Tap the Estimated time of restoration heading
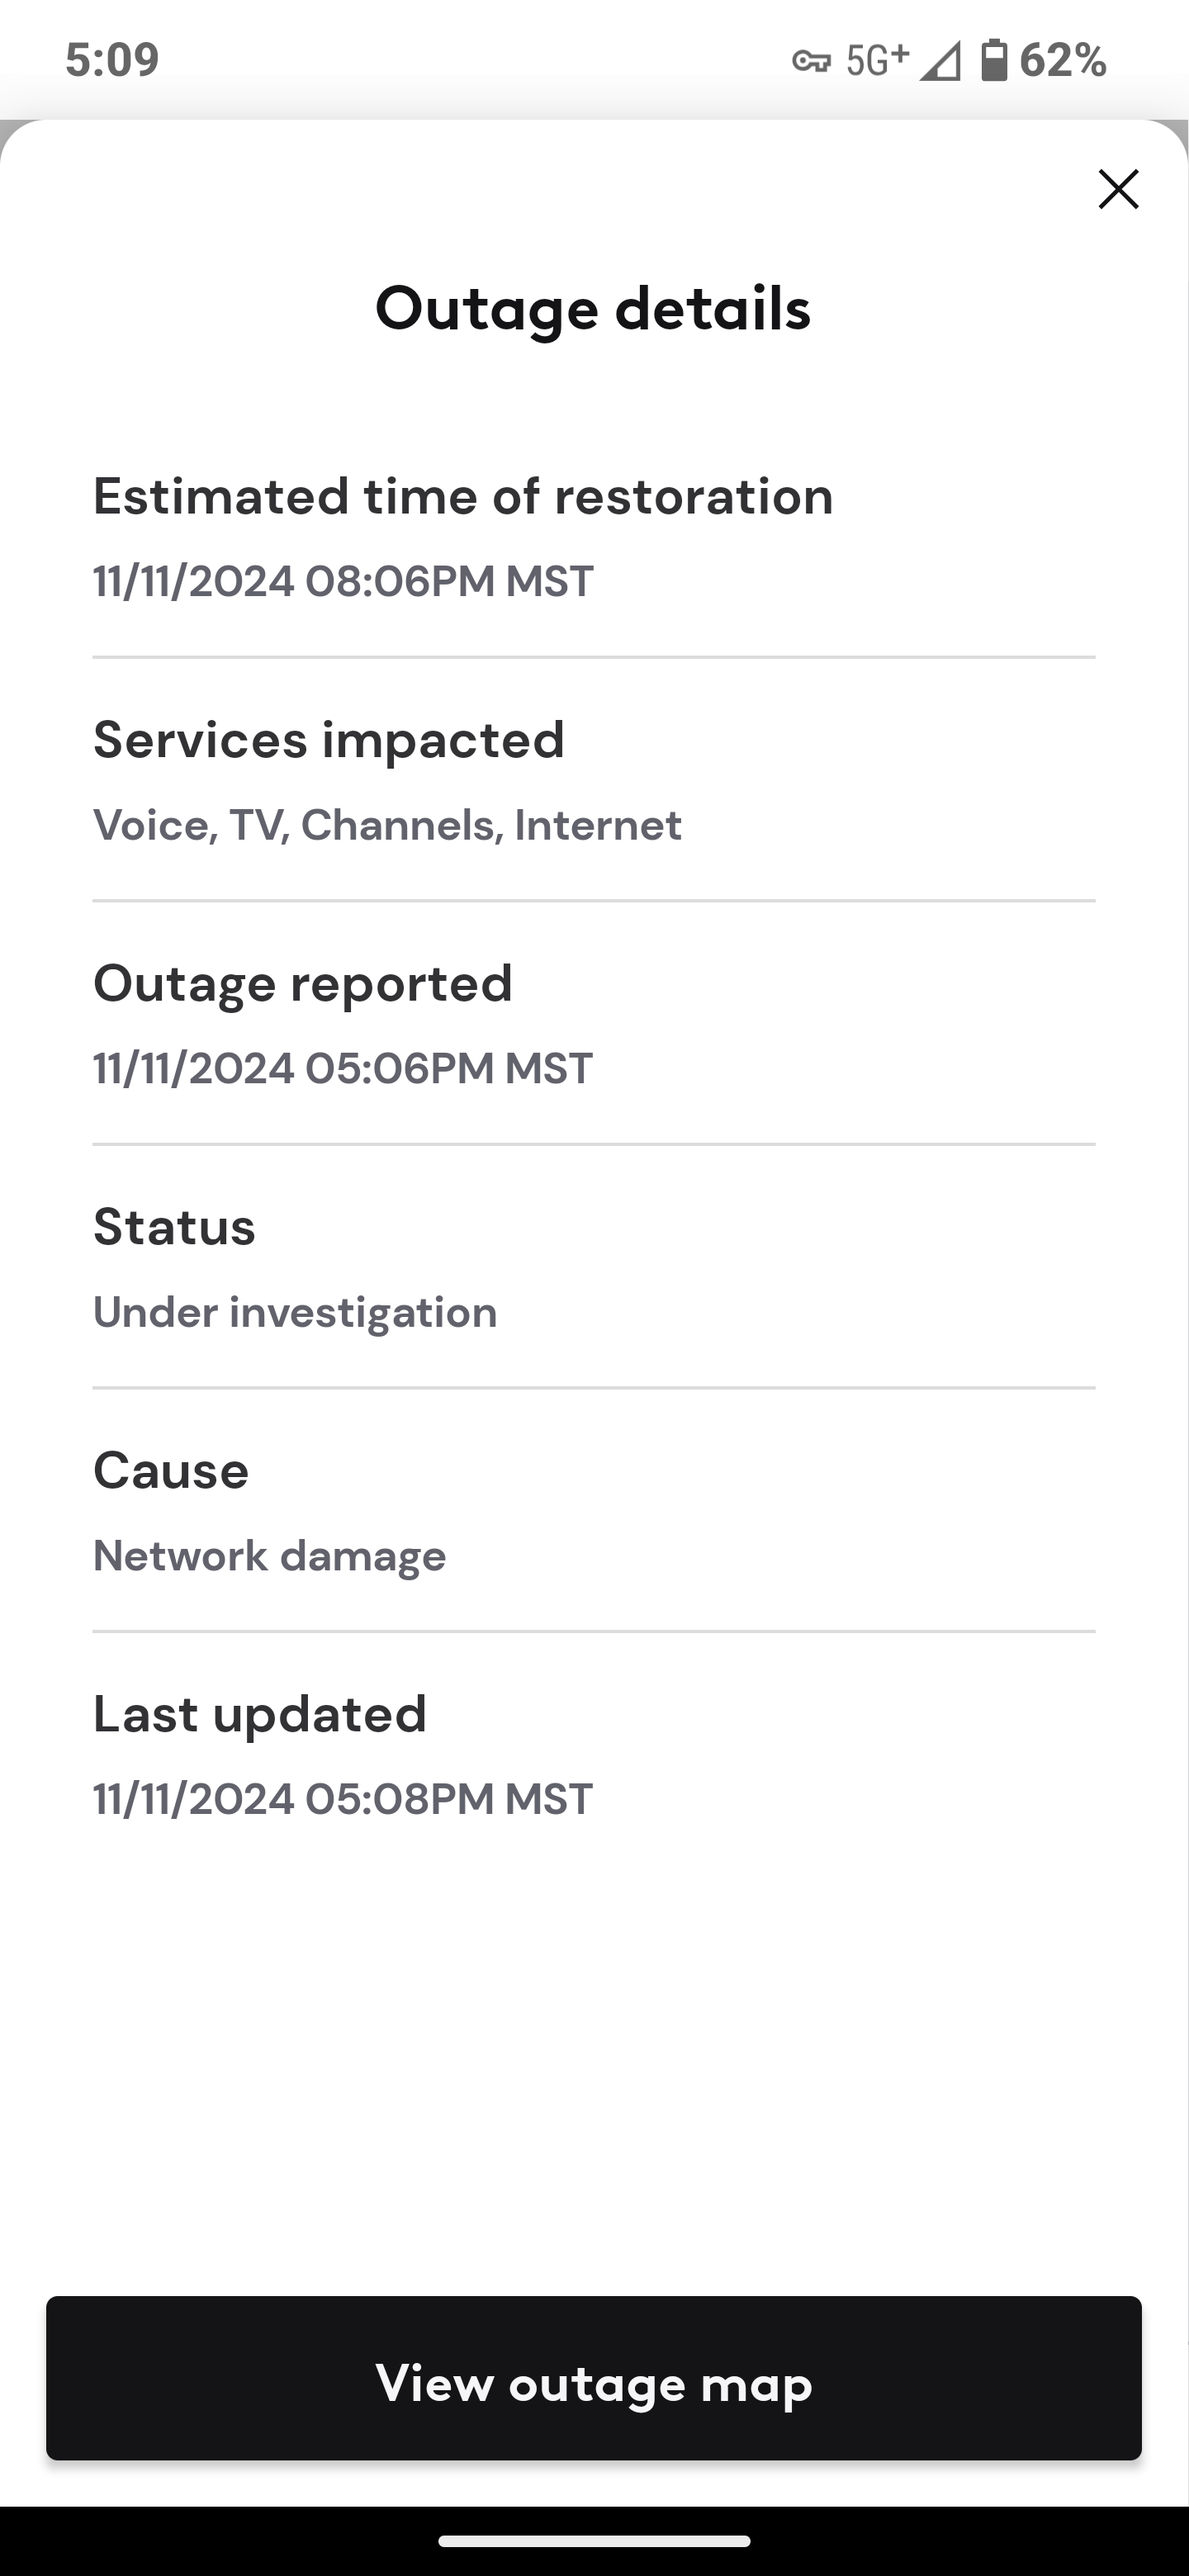 point(463,496)
